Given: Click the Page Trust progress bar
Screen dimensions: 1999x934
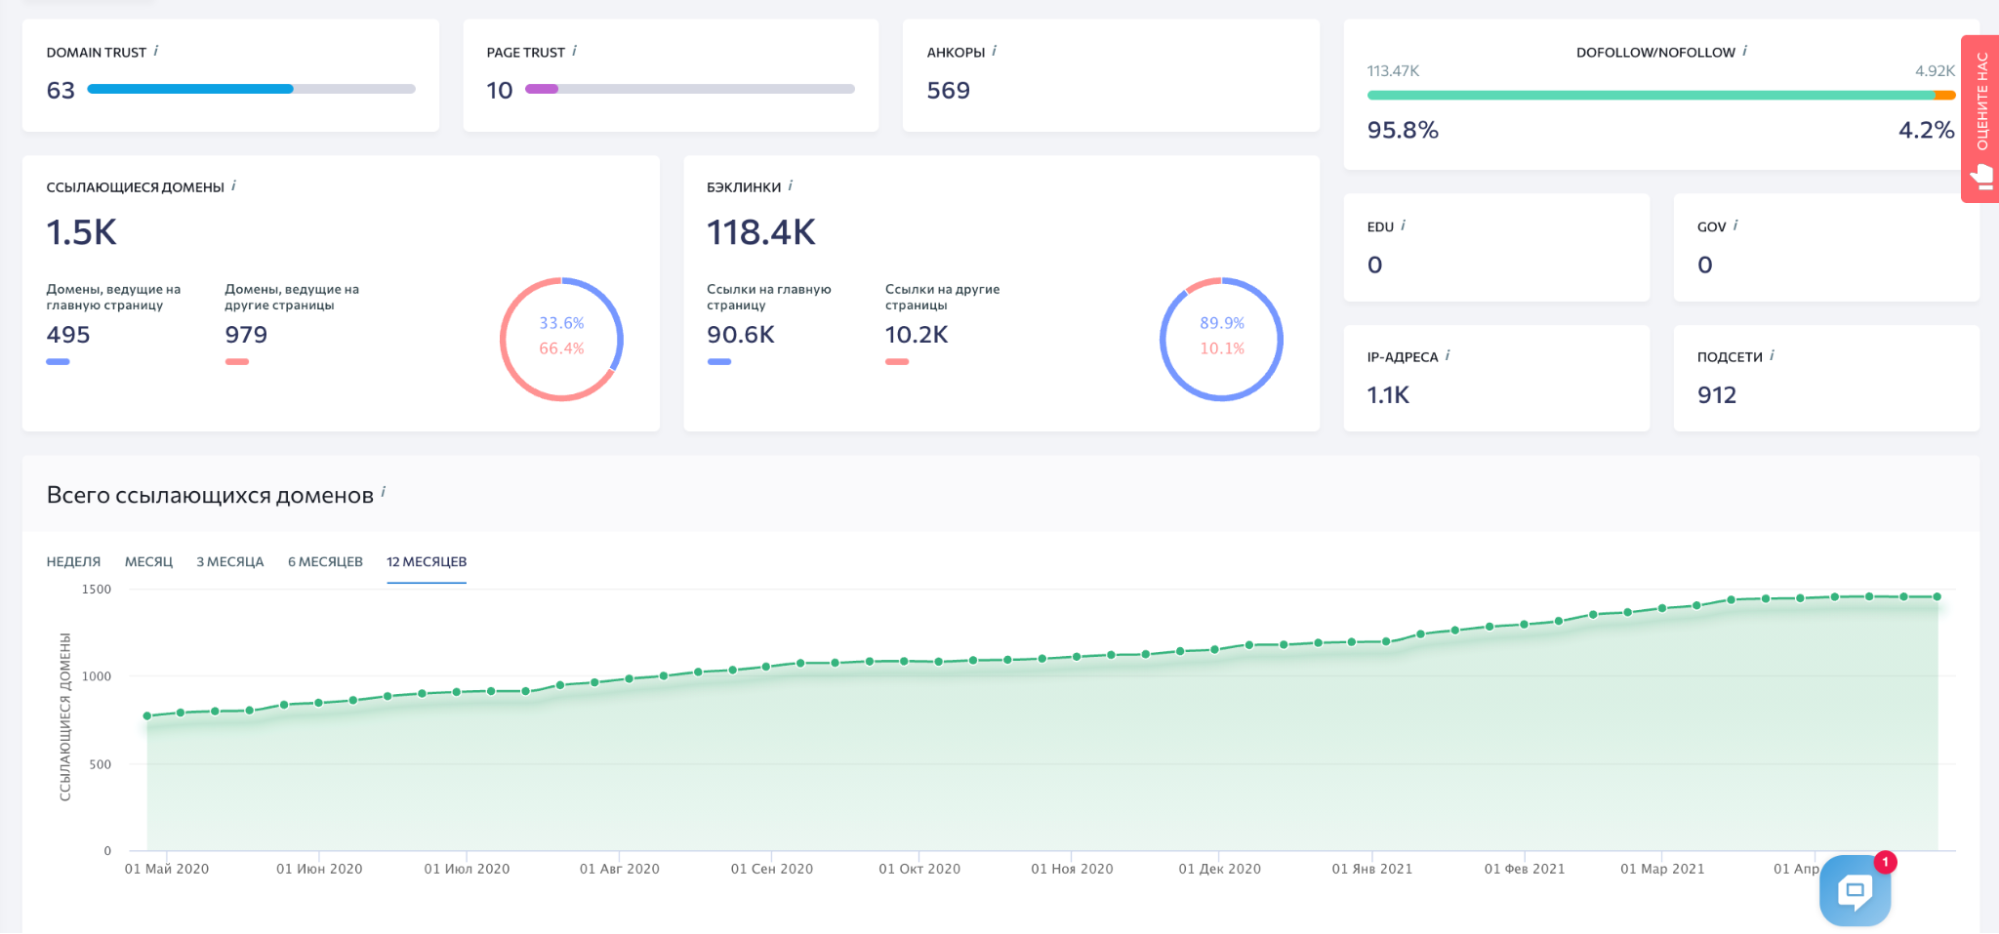Looking at the screenshot, I should [690, 89].
